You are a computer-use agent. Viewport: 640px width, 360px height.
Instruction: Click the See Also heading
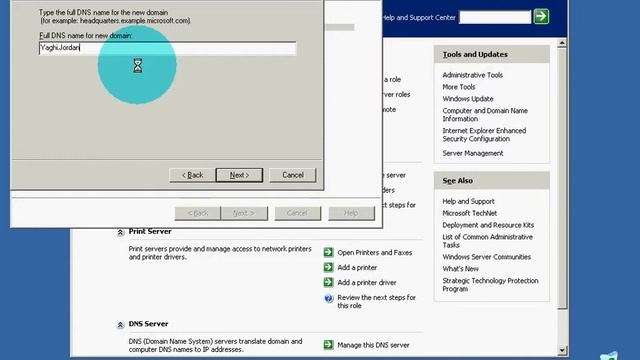[x=458, y=180]
